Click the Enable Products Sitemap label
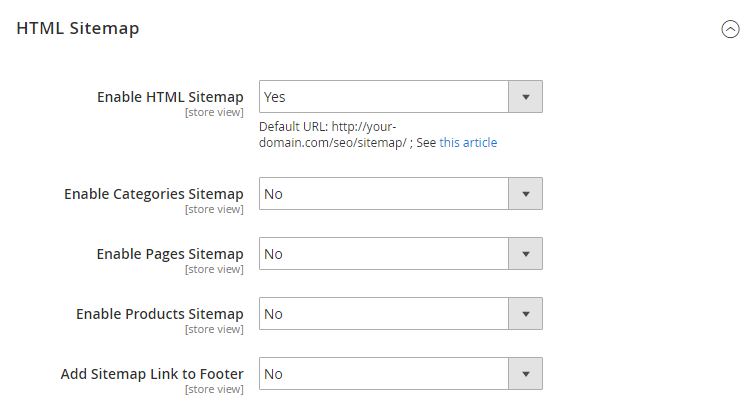The width and height of the screenshot is (751, 418). tap(159, 314)
